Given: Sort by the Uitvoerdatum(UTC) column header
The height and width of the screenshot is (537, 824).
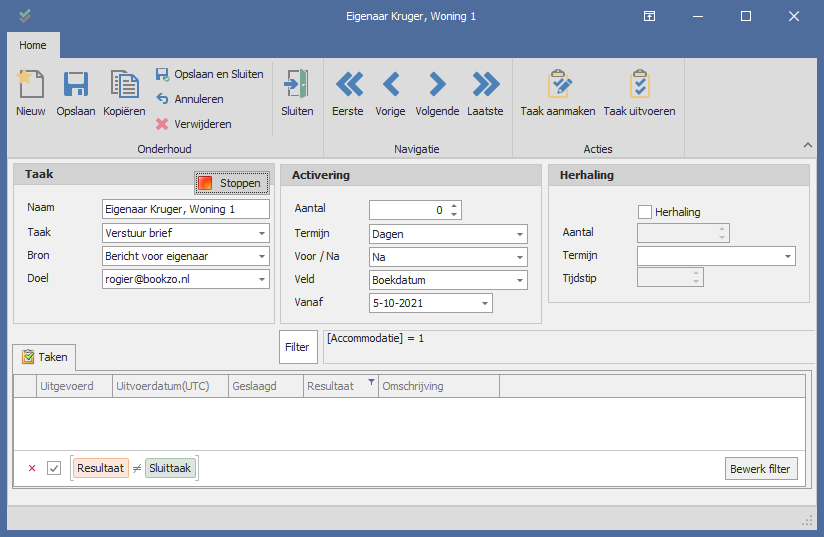Looking at the screenshot, I should click(170, 386).
